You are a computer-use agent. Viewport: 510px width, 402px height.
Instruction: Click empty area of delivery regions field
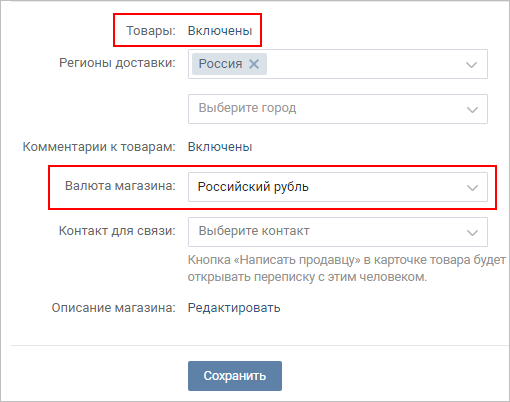(363, 64)
